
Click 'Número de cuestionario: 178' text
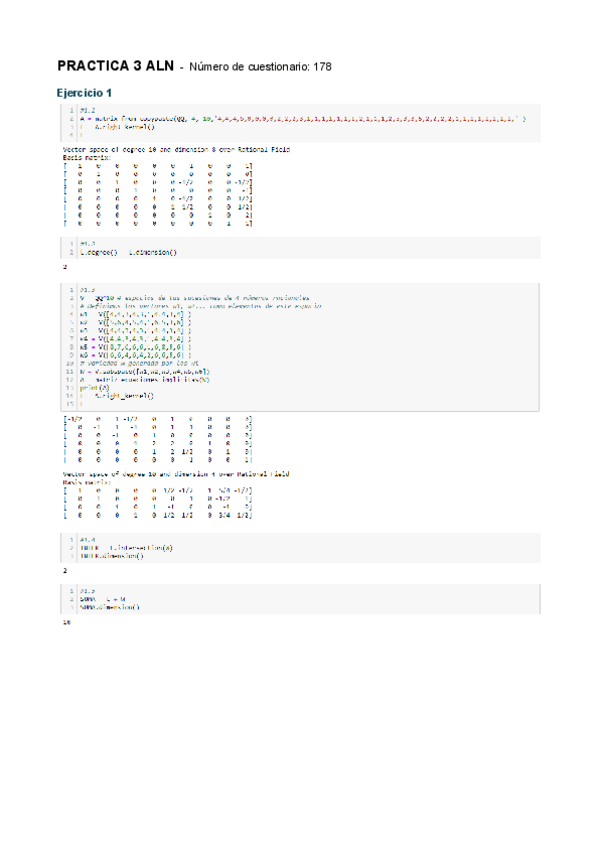260,67
